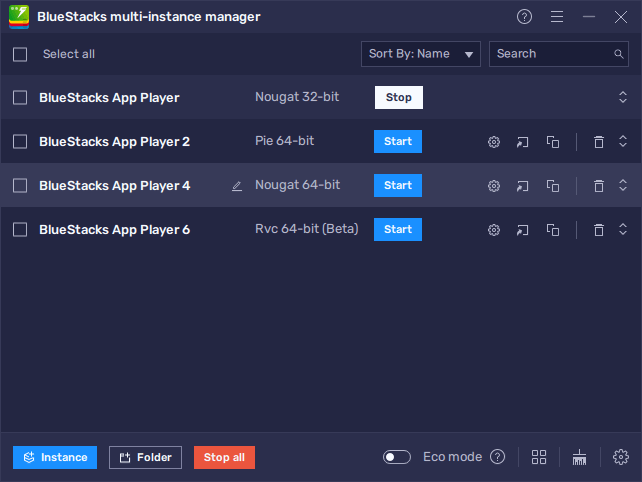Start BlueStacks App Player 2

[398, 142]
